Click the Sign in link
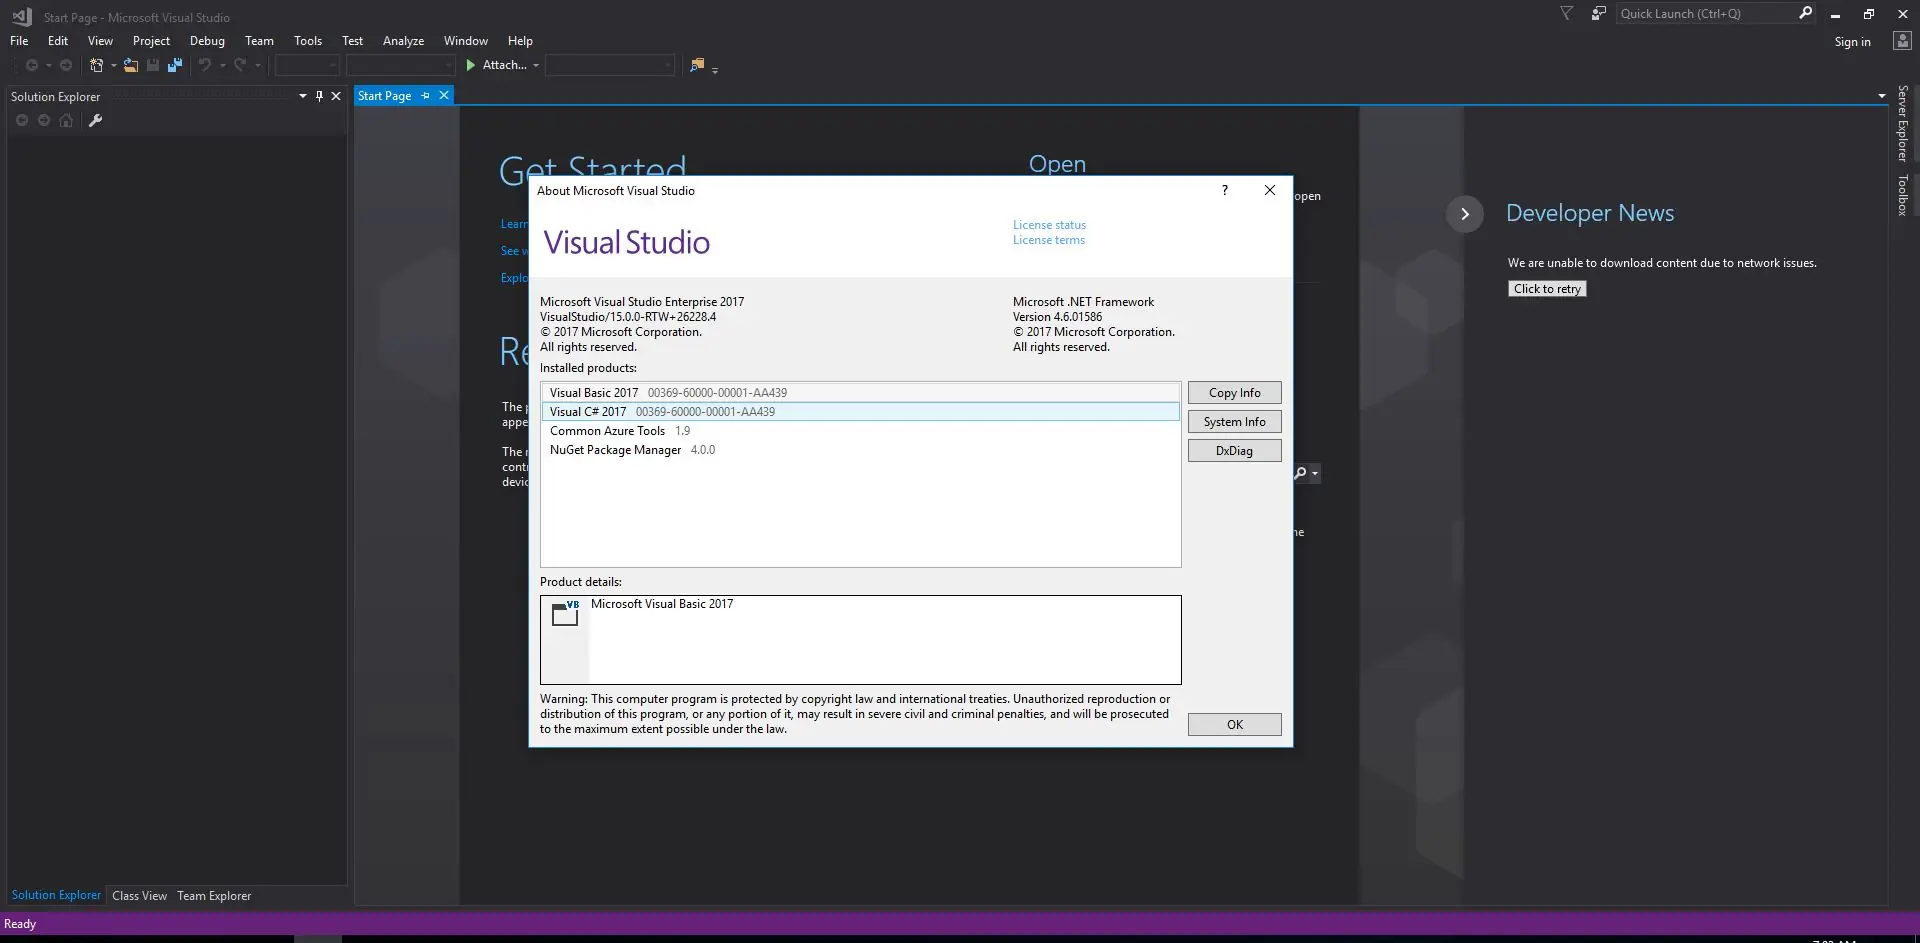The image size is (1920, 943). [x=1852, y=42]
